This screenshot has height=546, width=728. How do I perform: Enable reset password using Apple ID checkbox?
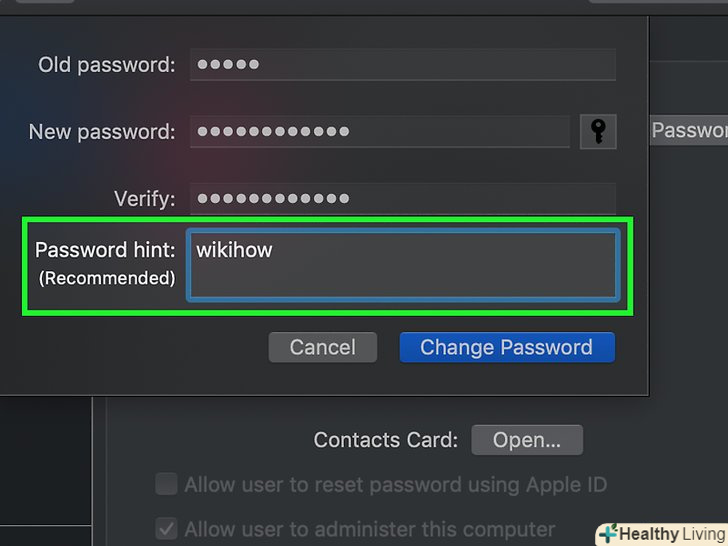click(x=166, y=484)
